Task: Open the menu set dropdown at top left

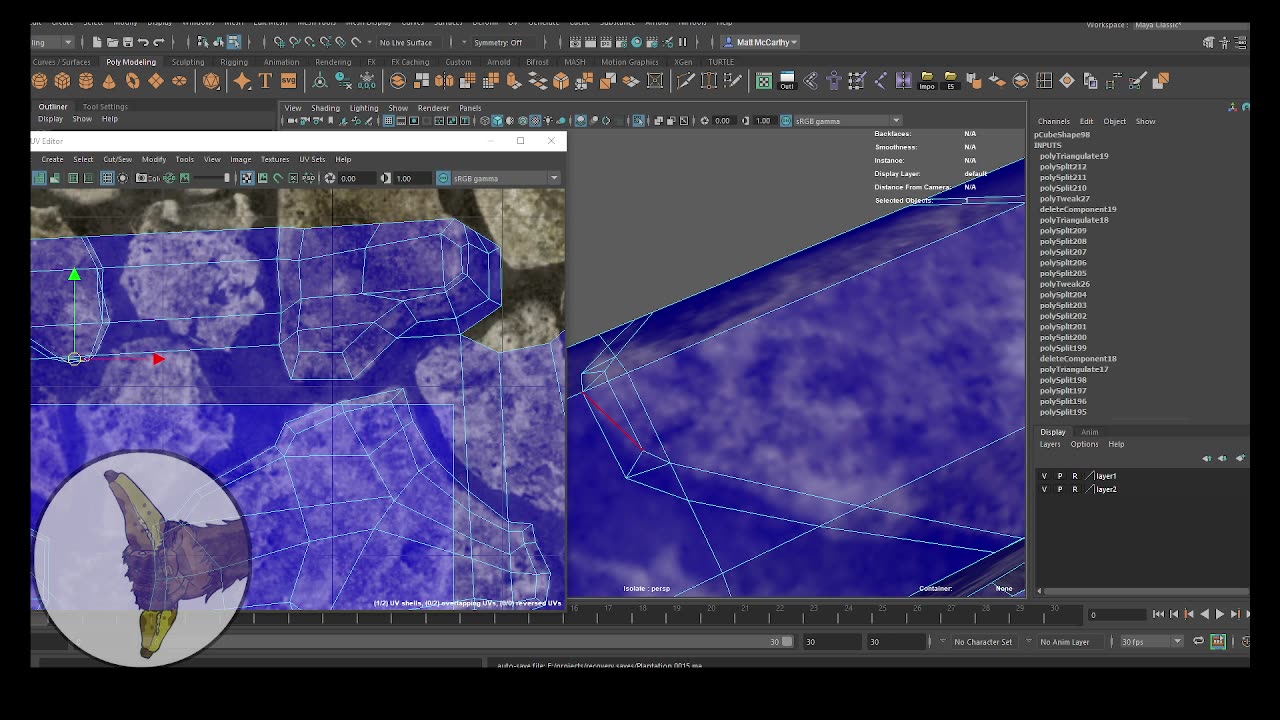Action: [52, 42]
